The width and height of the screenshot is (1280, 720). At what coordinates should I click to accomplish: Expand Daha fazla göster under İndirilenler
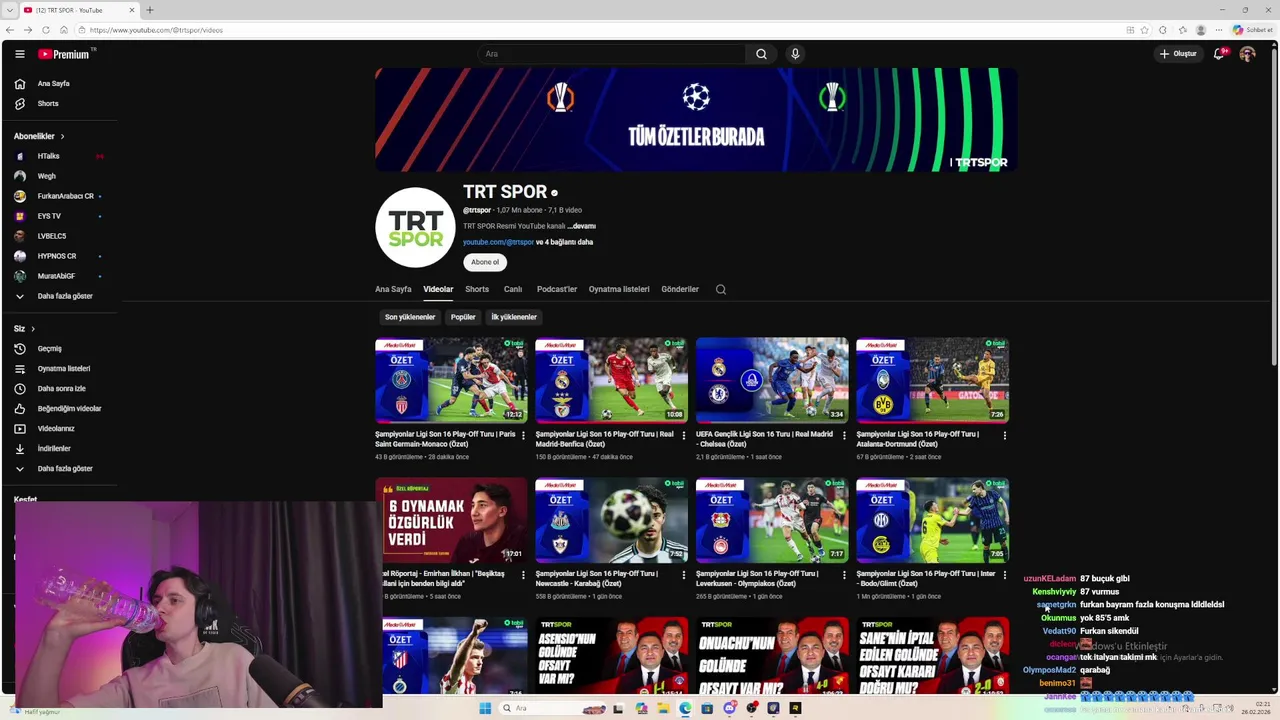coord(65,468)
